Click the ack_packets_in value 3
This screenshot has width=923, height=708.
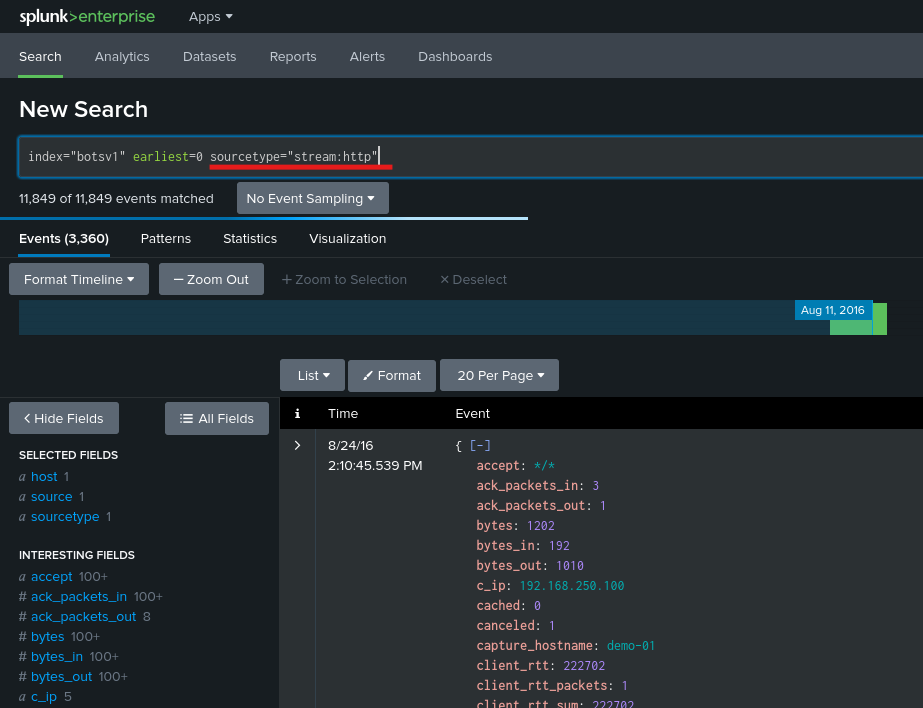coord(596,486)
